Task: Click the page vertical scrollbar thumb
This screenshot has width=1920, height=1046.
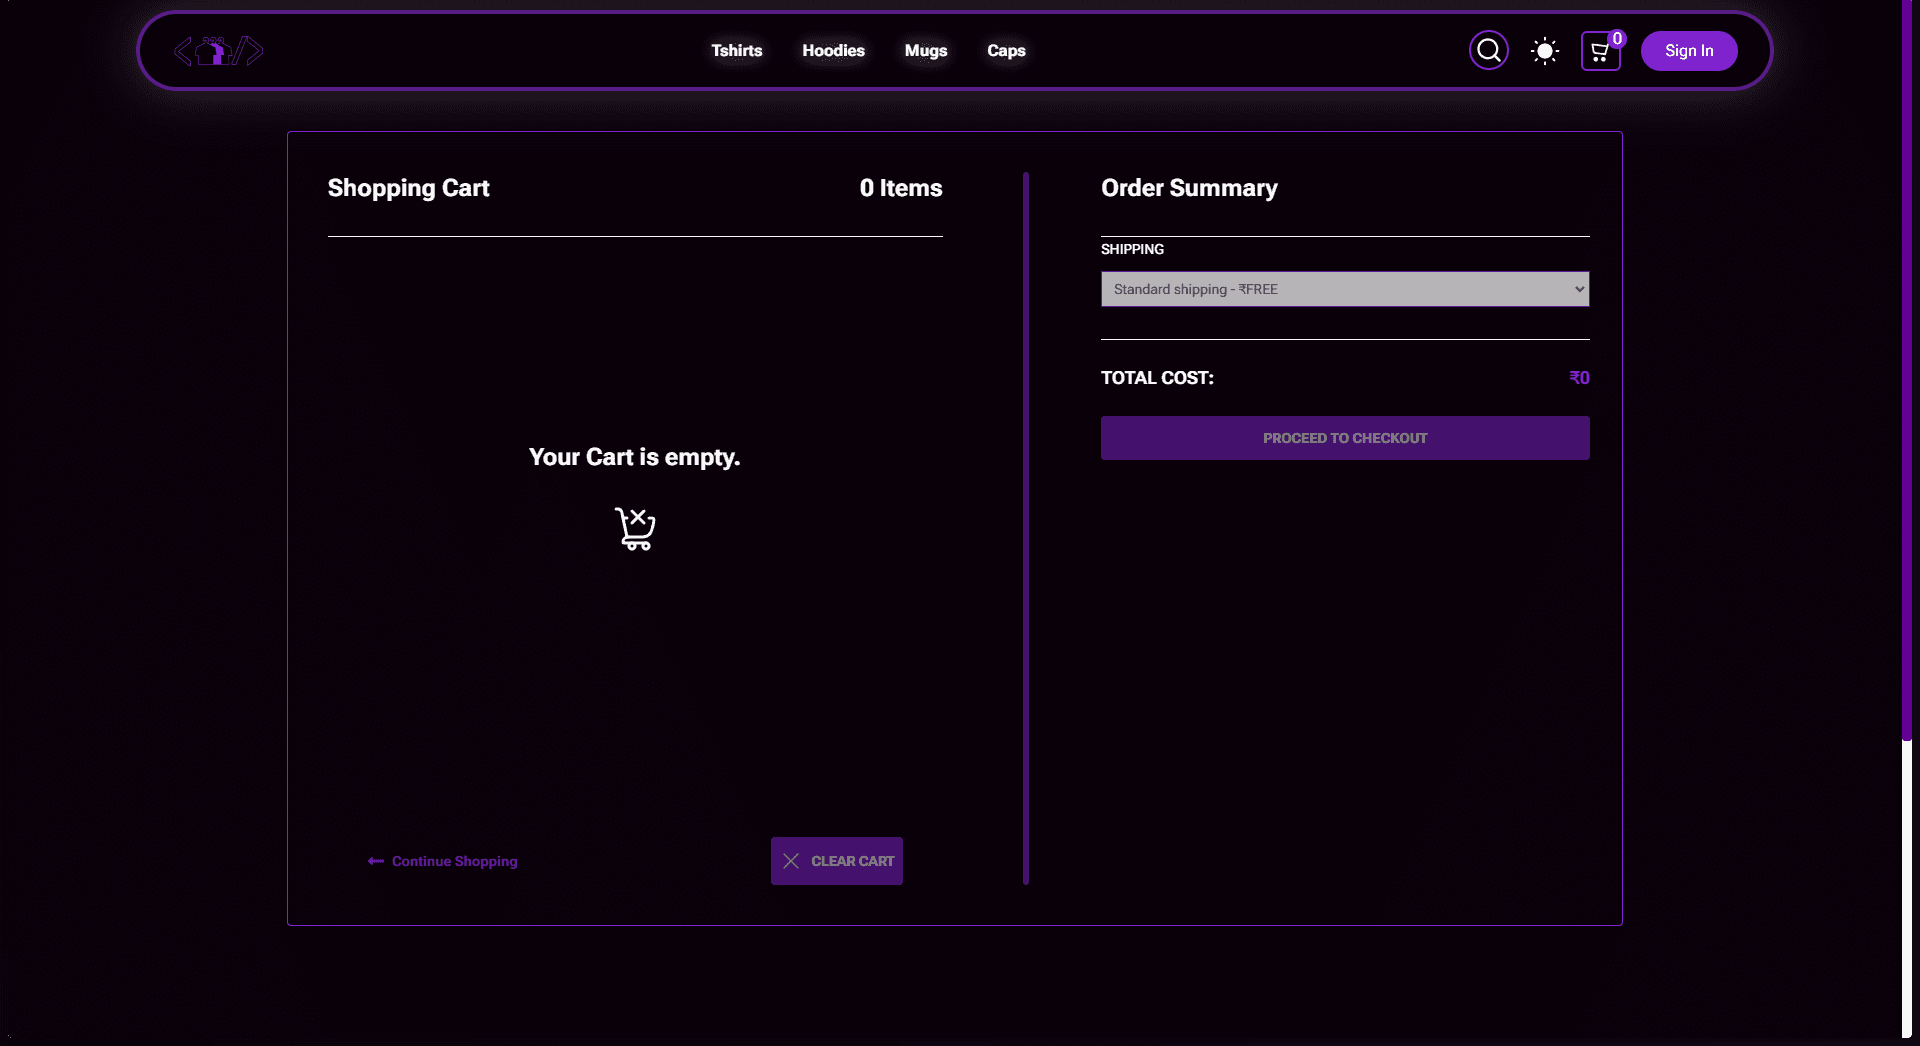Action: pyautogui.click(x=1906, y=370)
